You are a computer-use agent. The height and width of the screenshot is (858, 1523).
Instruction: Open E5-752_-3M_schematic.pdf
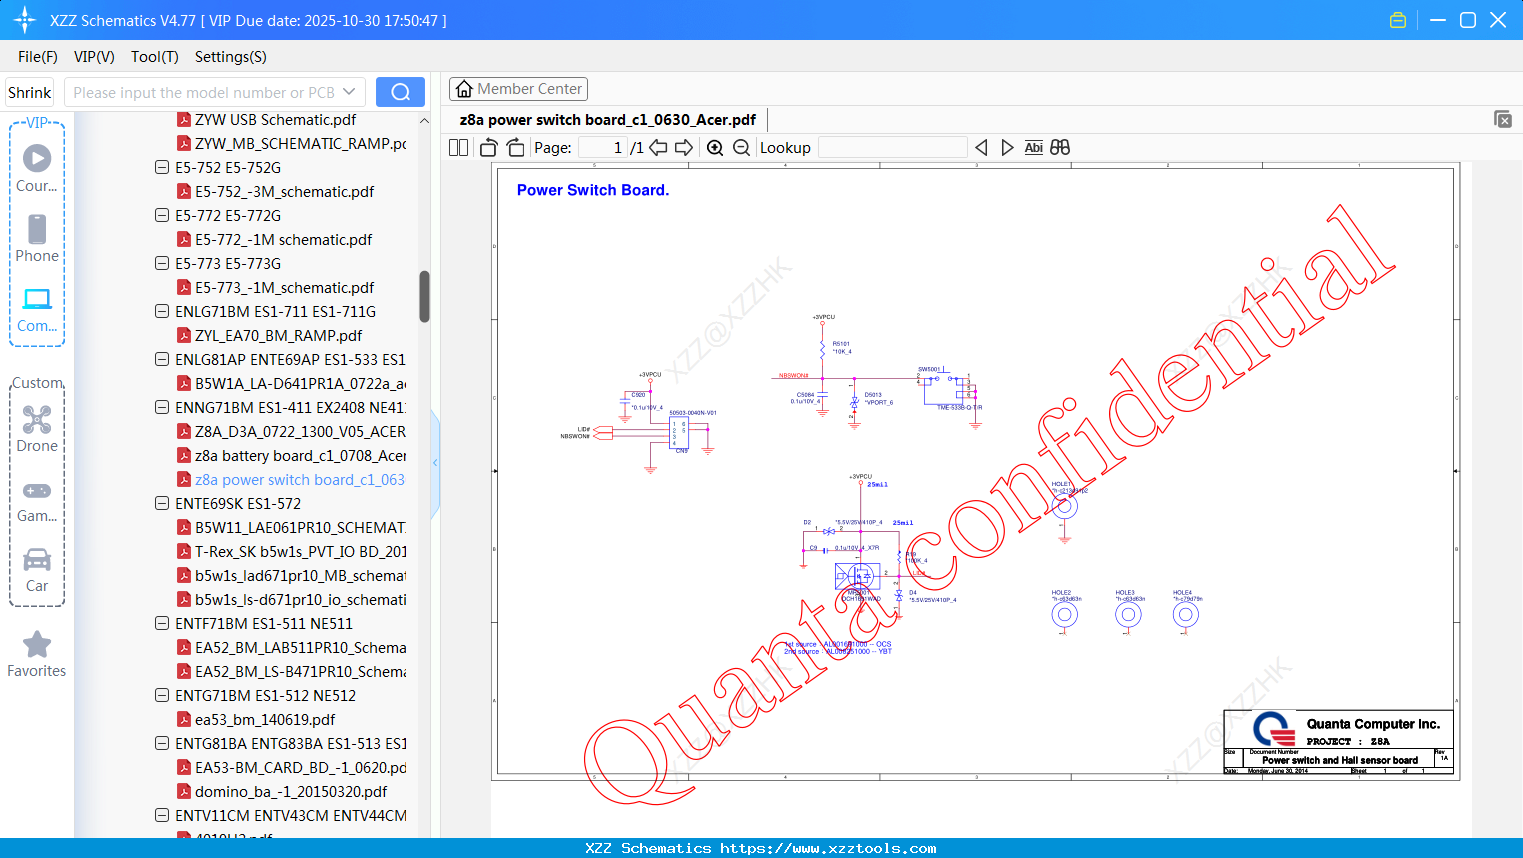click(x=284, y=192)
